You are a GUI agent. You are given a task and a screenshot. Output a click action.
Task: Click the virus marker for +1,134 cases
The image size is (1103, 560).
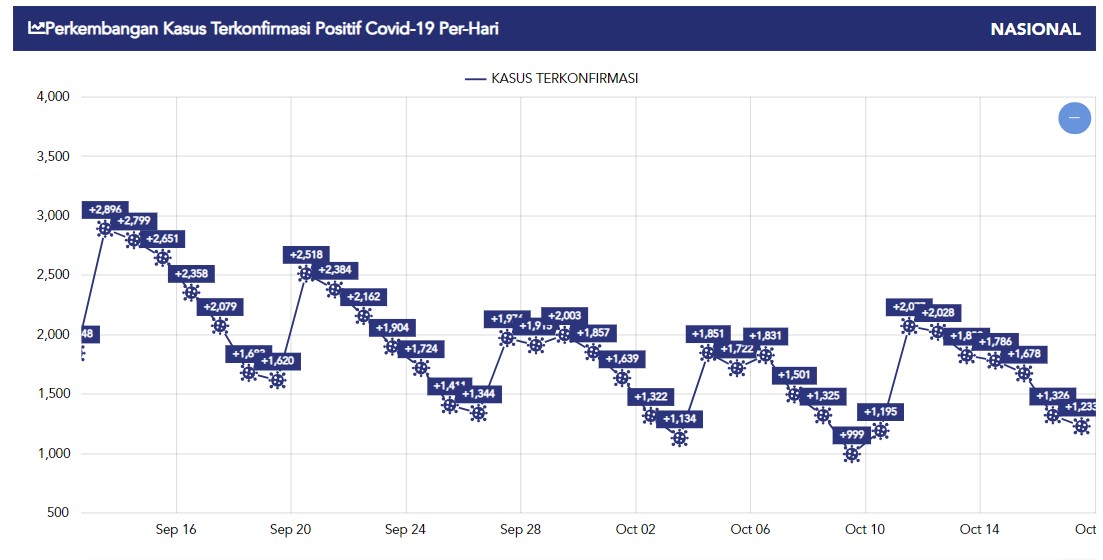(679, 438)
